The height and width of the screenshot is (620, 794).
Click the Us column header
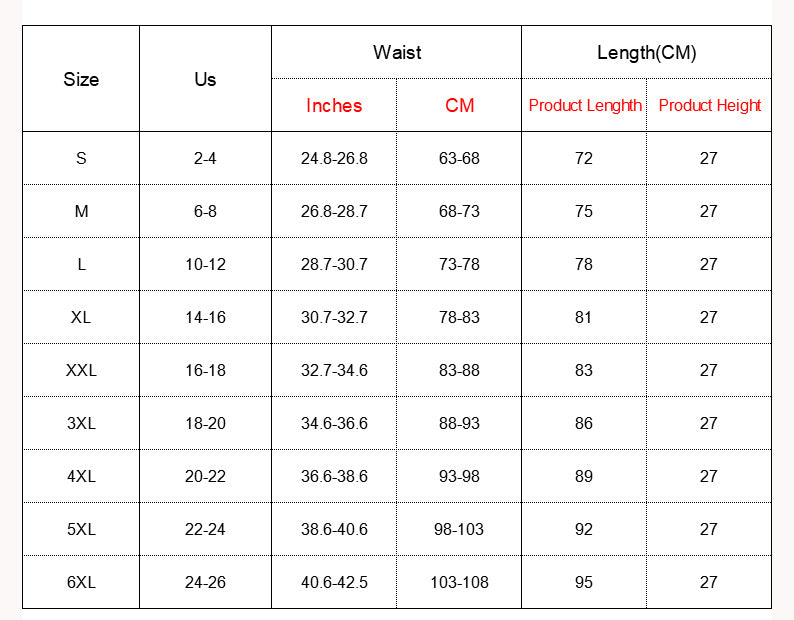[205, 79]
